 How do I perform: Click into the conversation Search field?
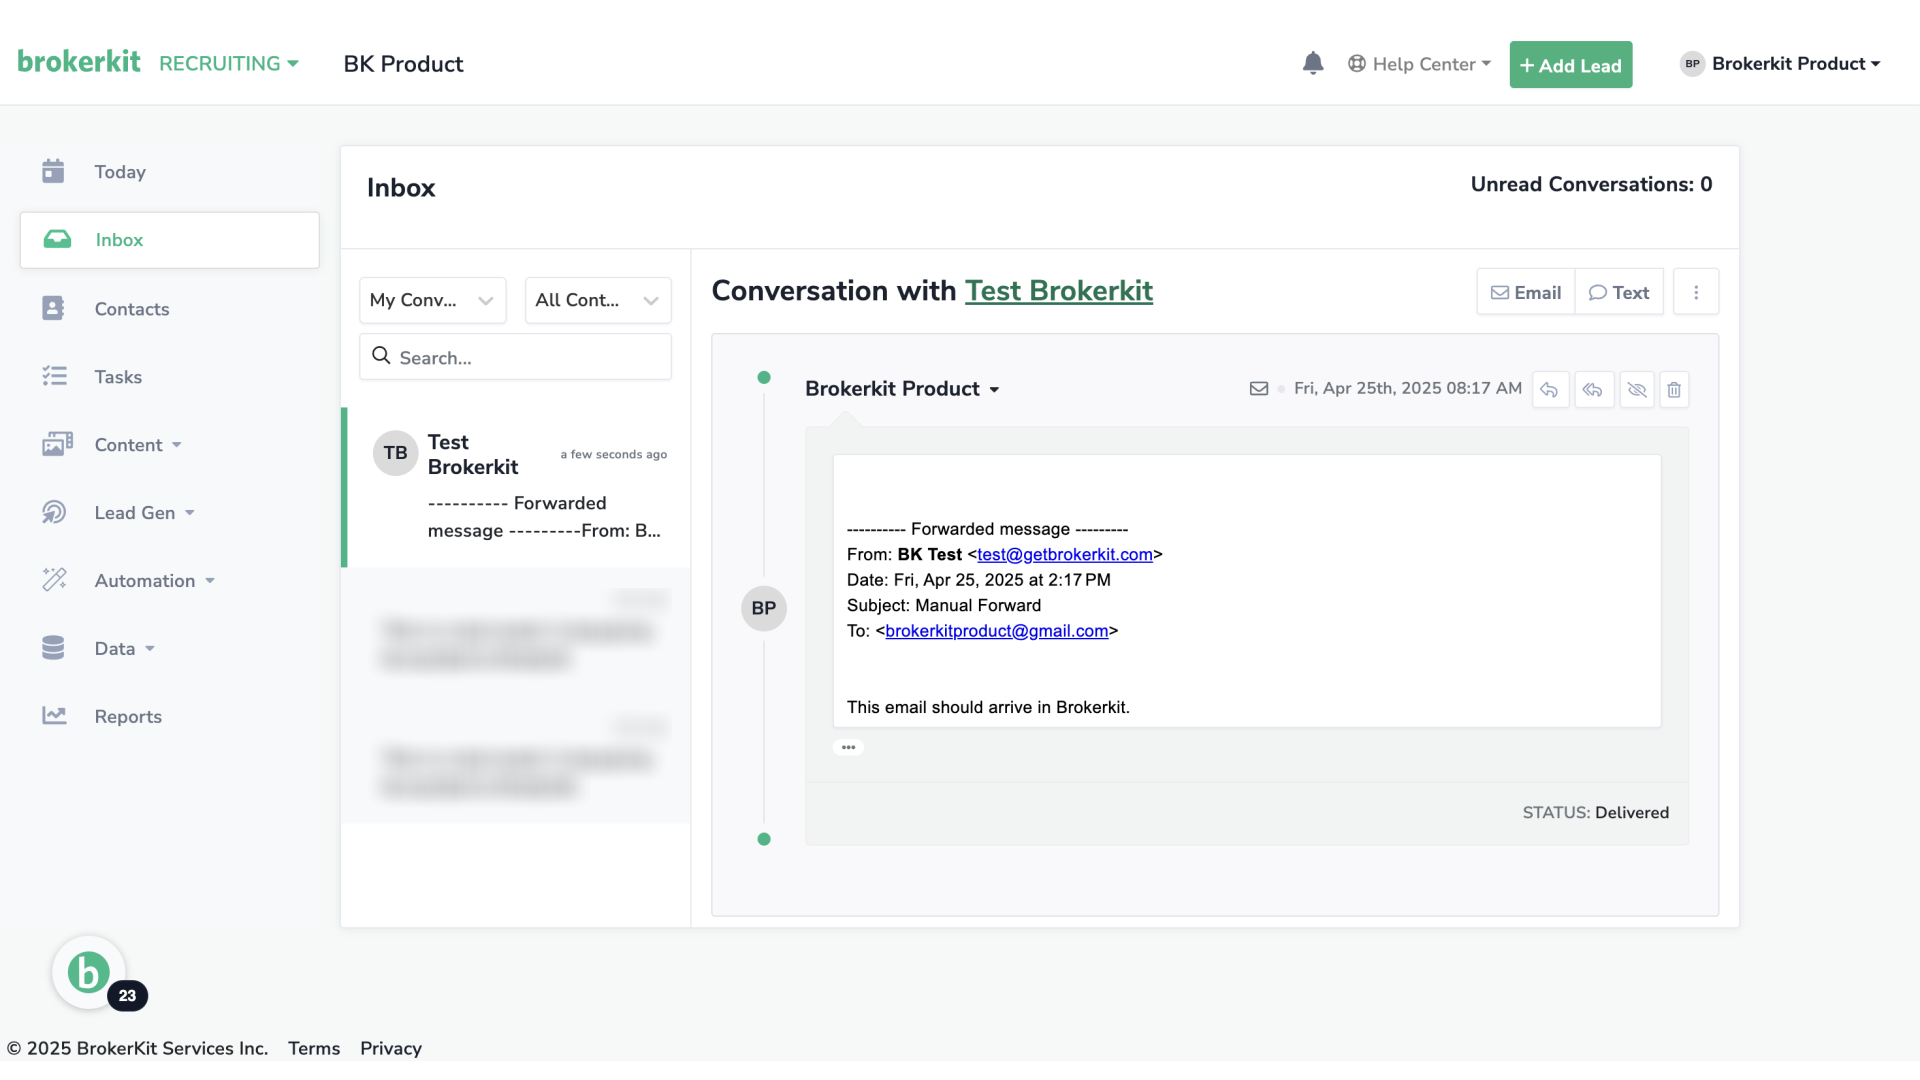click(x=515, y=357)
